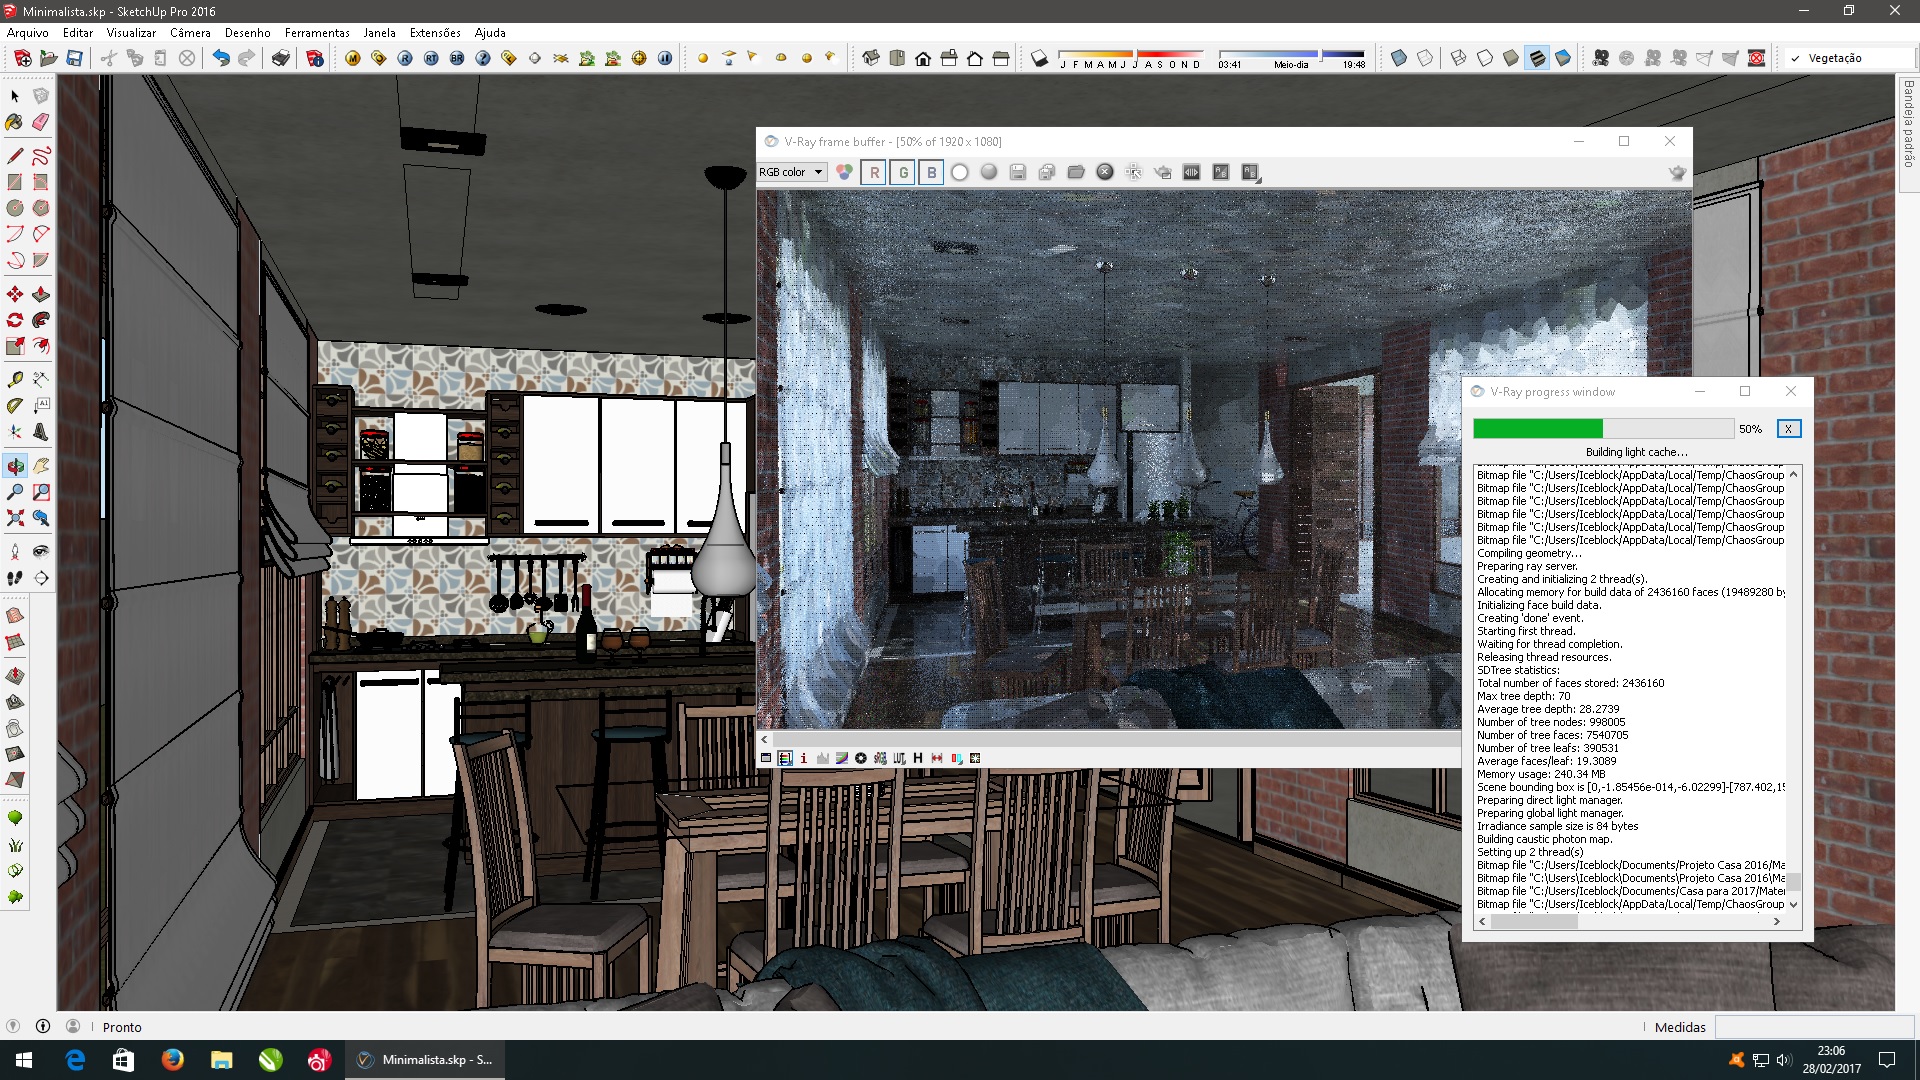Open the Extensões menu

(x=435, y=32)
